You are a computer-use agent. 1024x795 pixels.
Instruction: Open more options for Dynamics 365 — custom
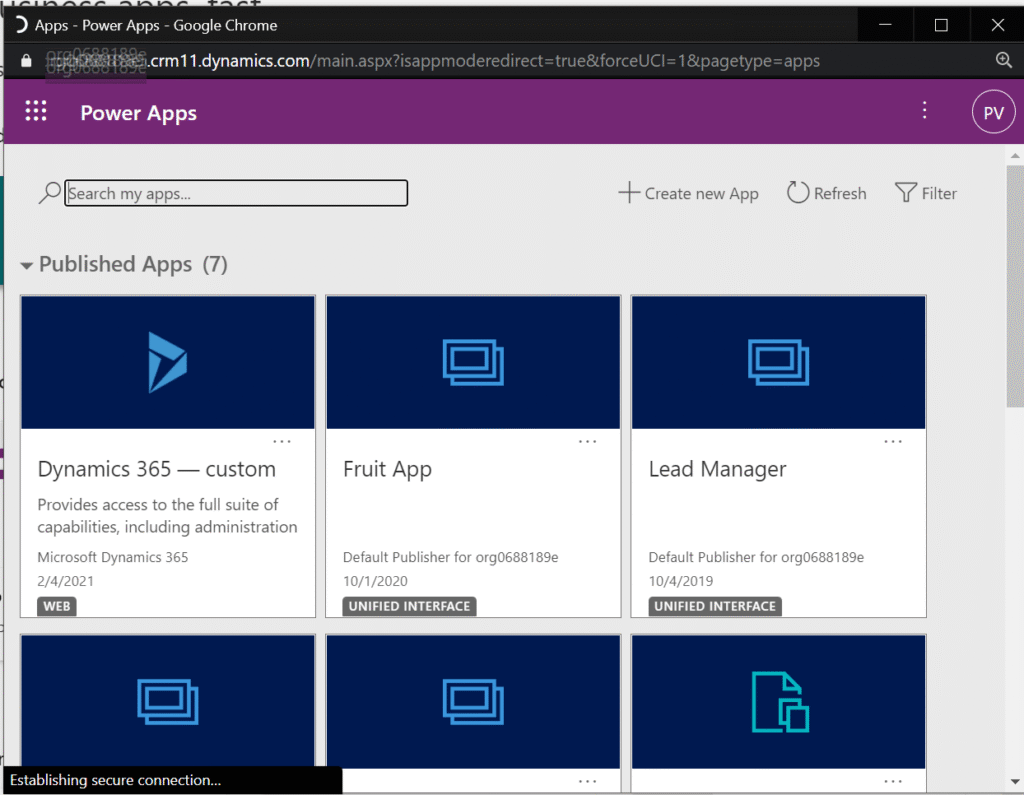coord(282,442)
